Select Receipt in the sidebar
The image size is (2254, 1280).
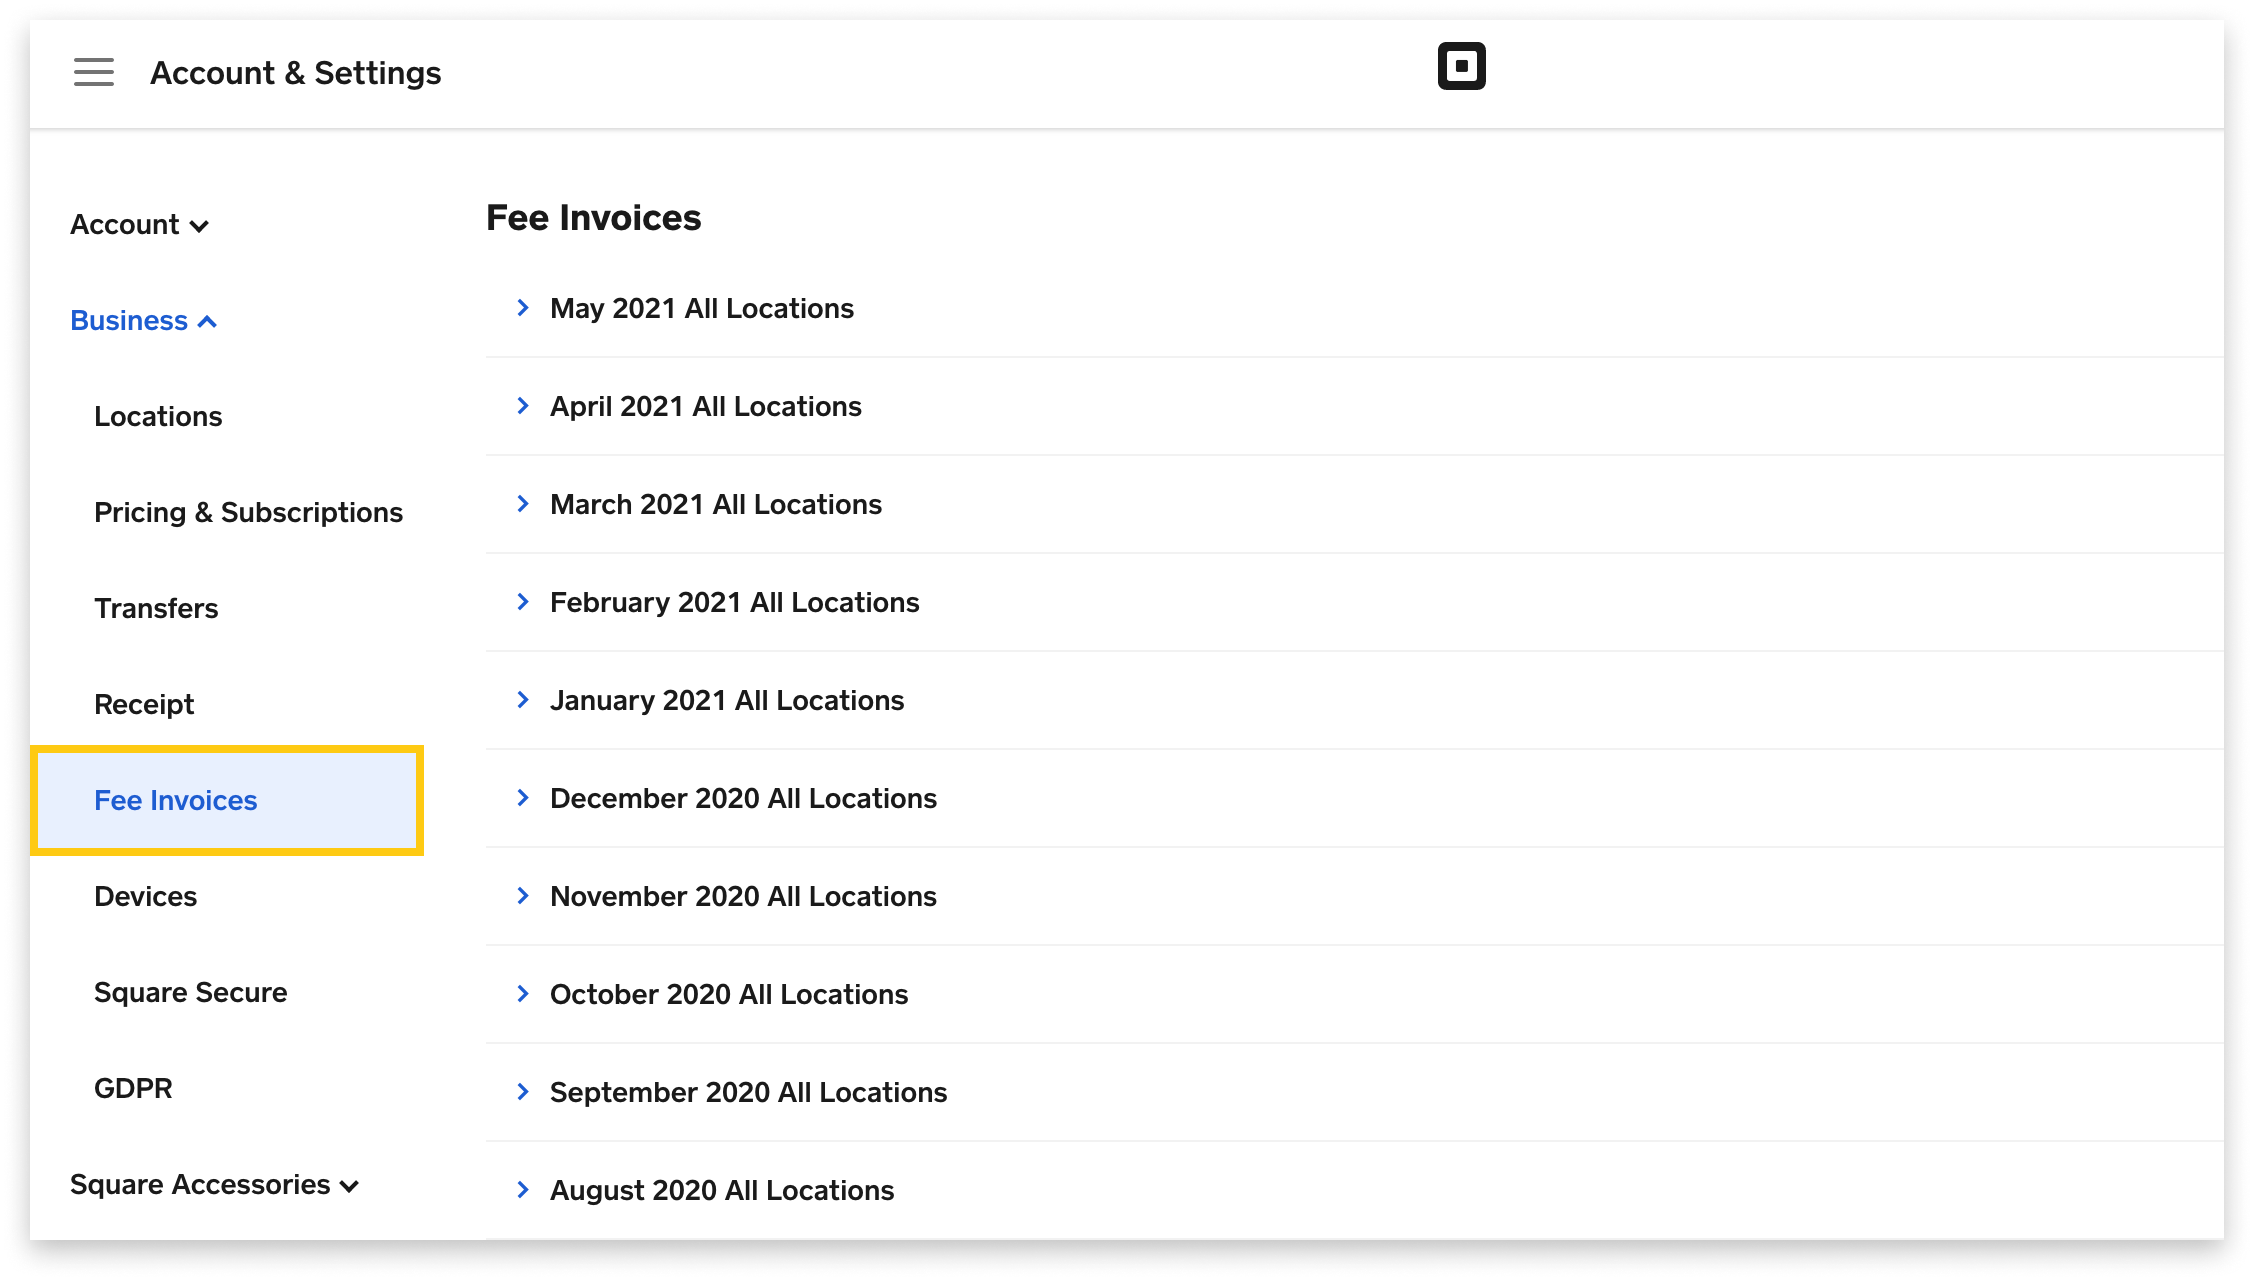pos(144,705)
